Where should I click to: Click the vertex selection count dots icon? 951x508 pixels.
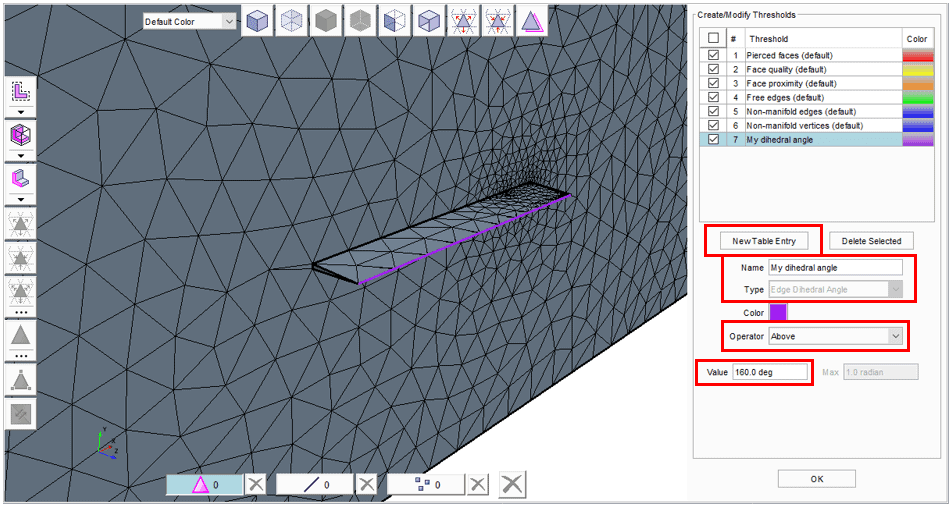pos(423,484)
